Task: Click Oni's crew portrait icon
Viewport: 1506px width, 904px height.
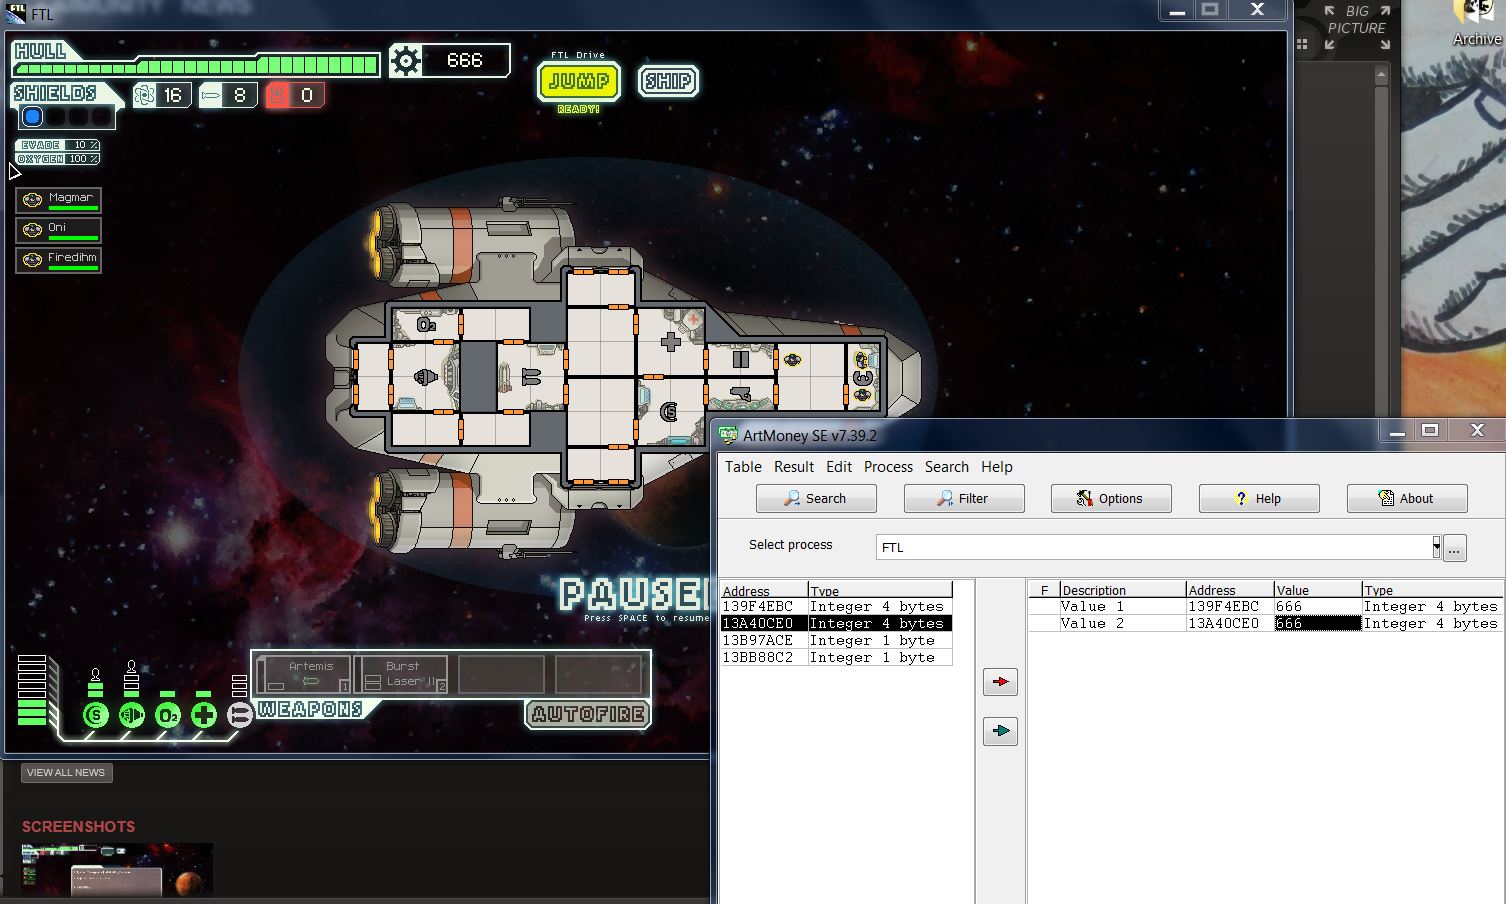Action: coord(32,230)
